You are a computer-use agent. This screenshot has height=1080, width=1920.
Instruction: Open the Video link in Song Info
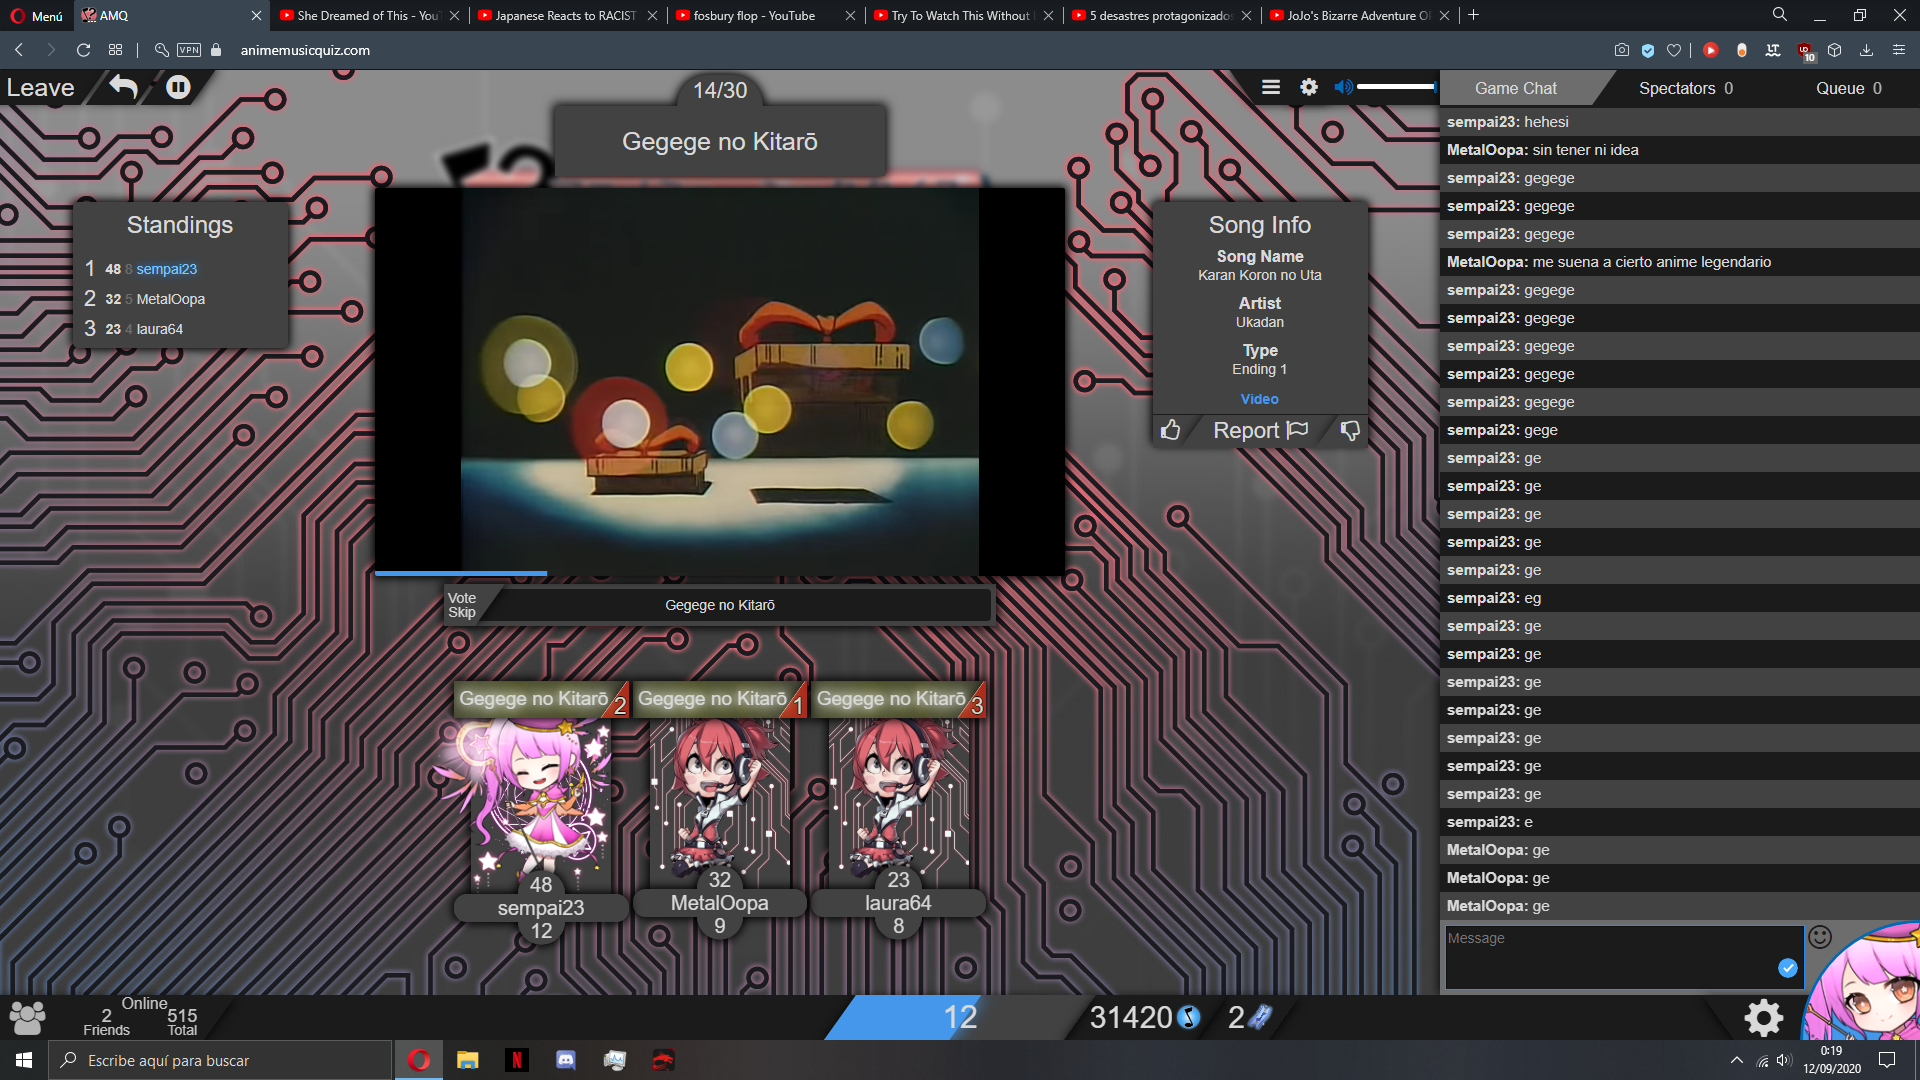pos(1259,399)
